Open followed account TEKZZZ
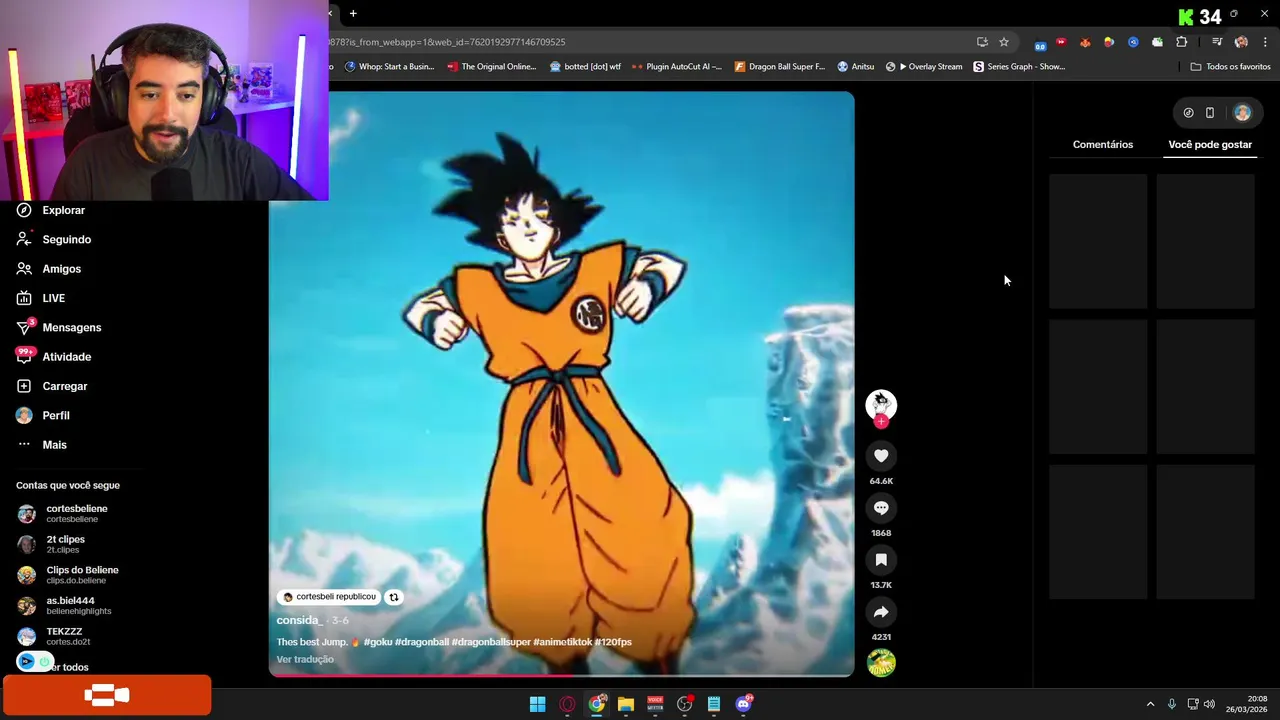The width and height of the screenshot is (1280, 720). point(54,636)
